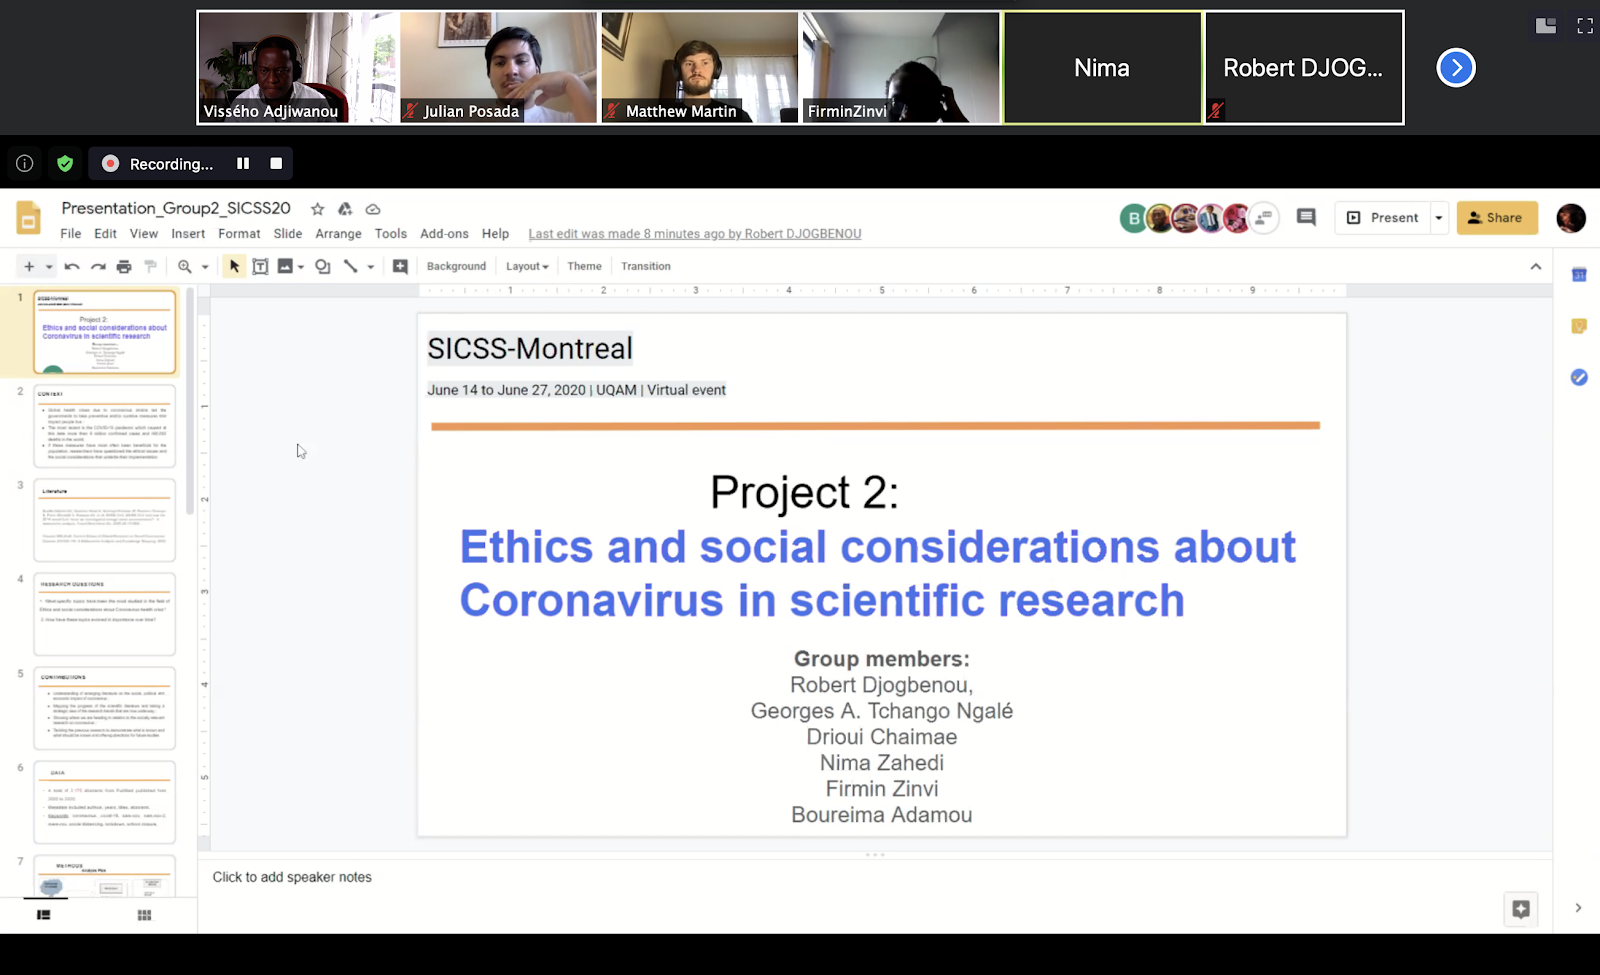Viewport: 1600px width, 975px height.
Task: Open the Google Slides home icon
Action: pyautogui.click(x=29, y=217)
